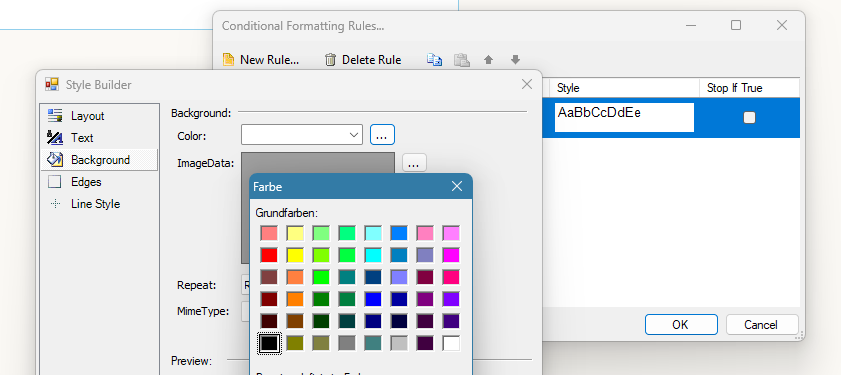Click OK in Conditional Formatting Rules
Image resolution: width=841 pixels, height=375 pixels.
point(681,325)
